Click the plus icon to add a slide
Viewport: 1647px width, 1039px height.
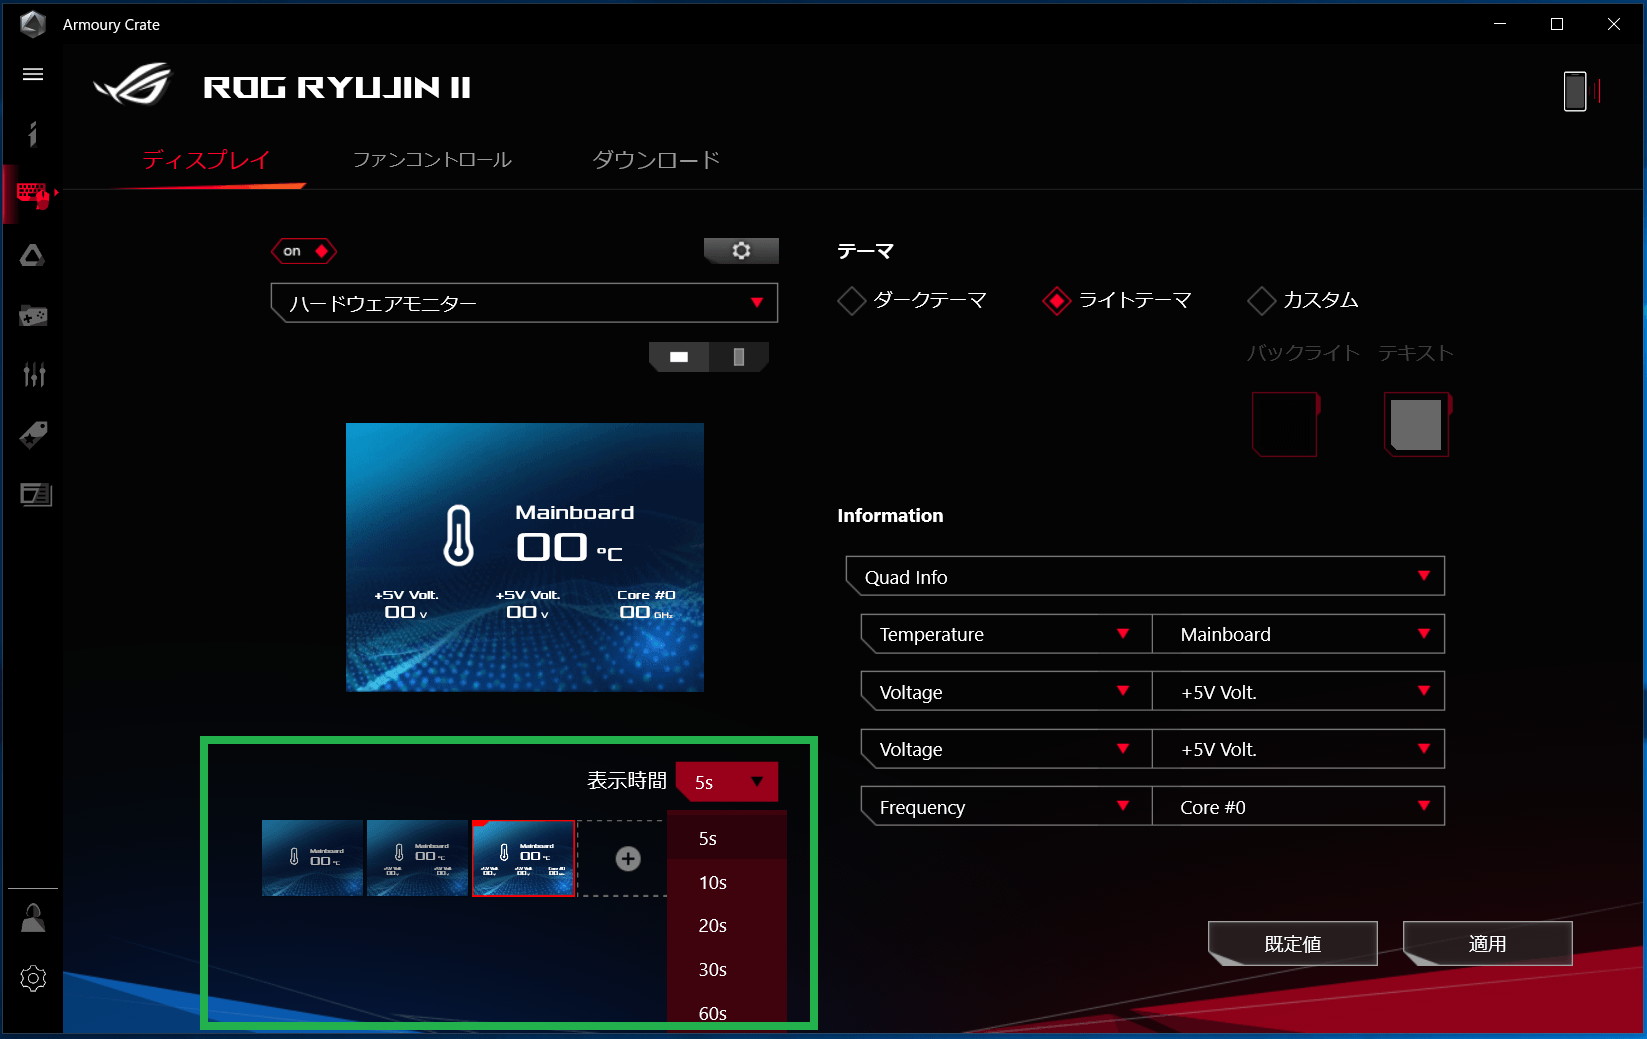pos(628,858)
